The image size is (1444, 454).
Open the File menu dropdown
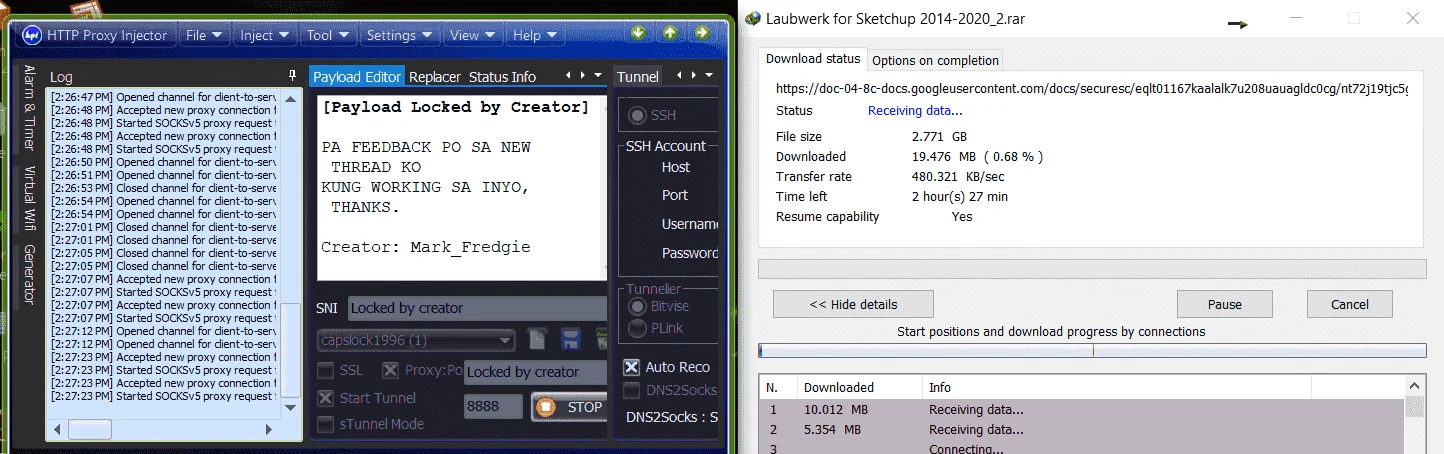pyautogui.click(x=204, y=35)
